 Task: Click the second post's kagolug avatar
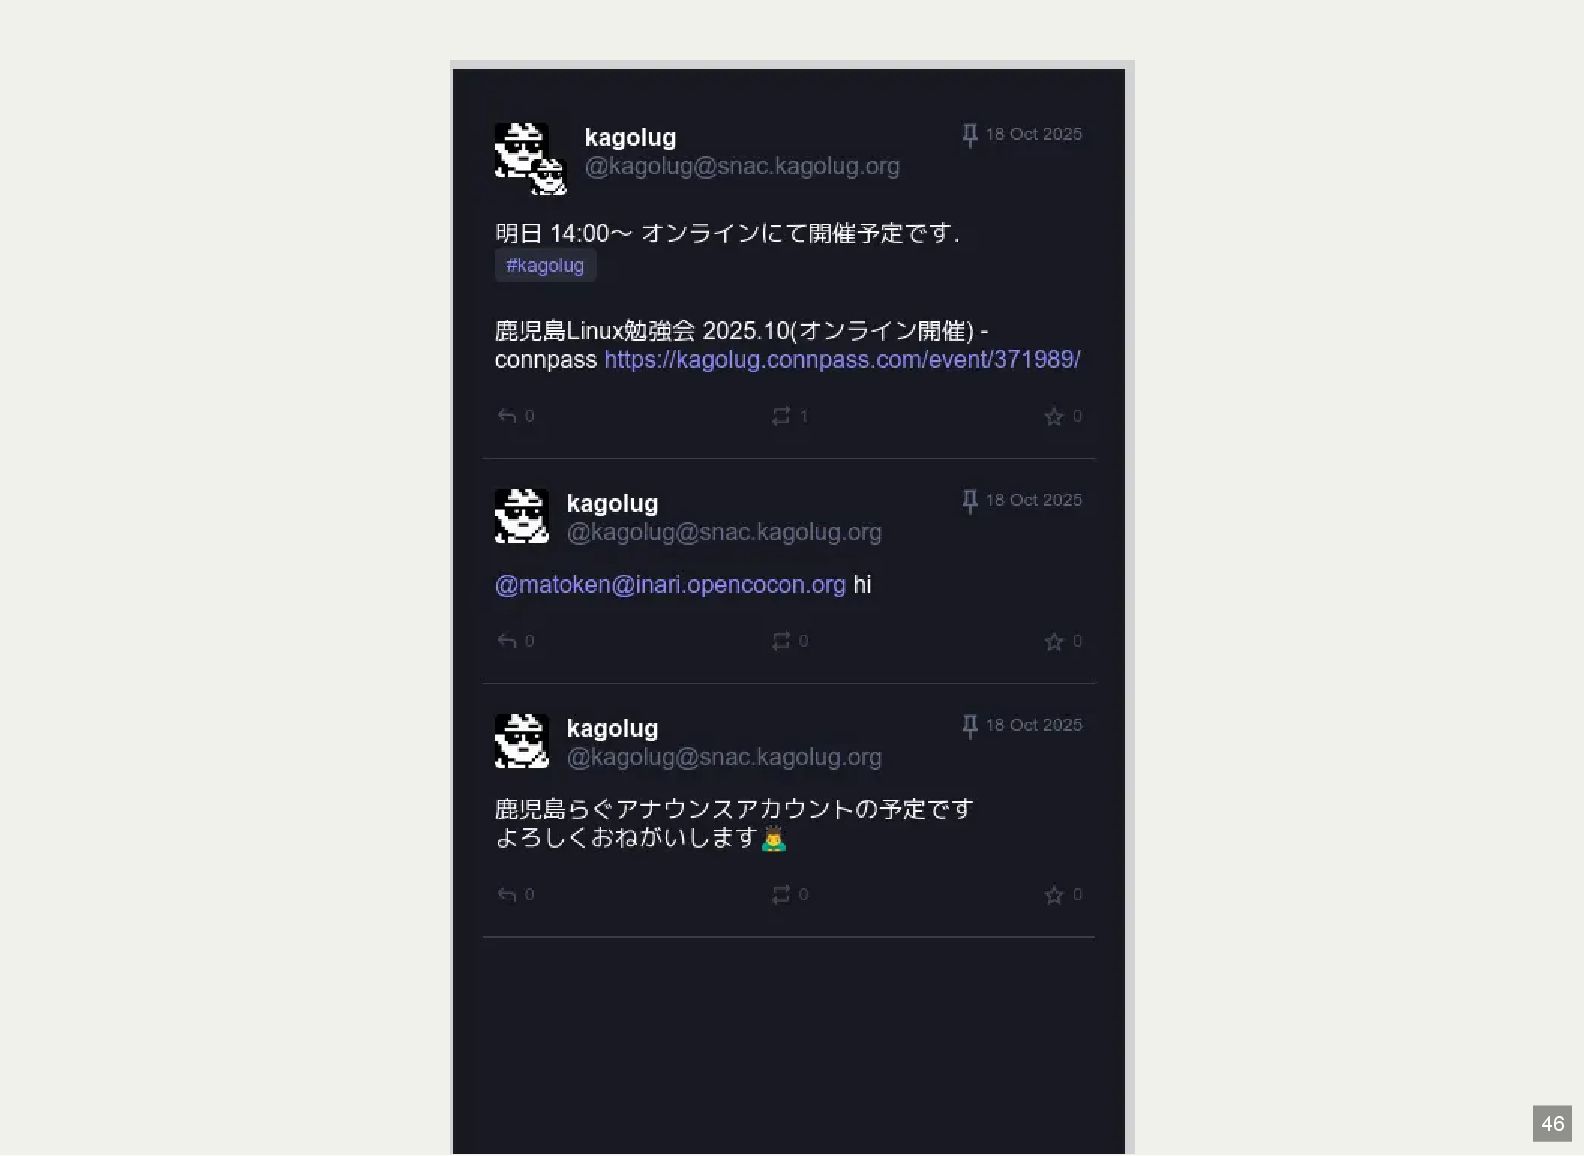pyautogui.click(x=522, y=516)
